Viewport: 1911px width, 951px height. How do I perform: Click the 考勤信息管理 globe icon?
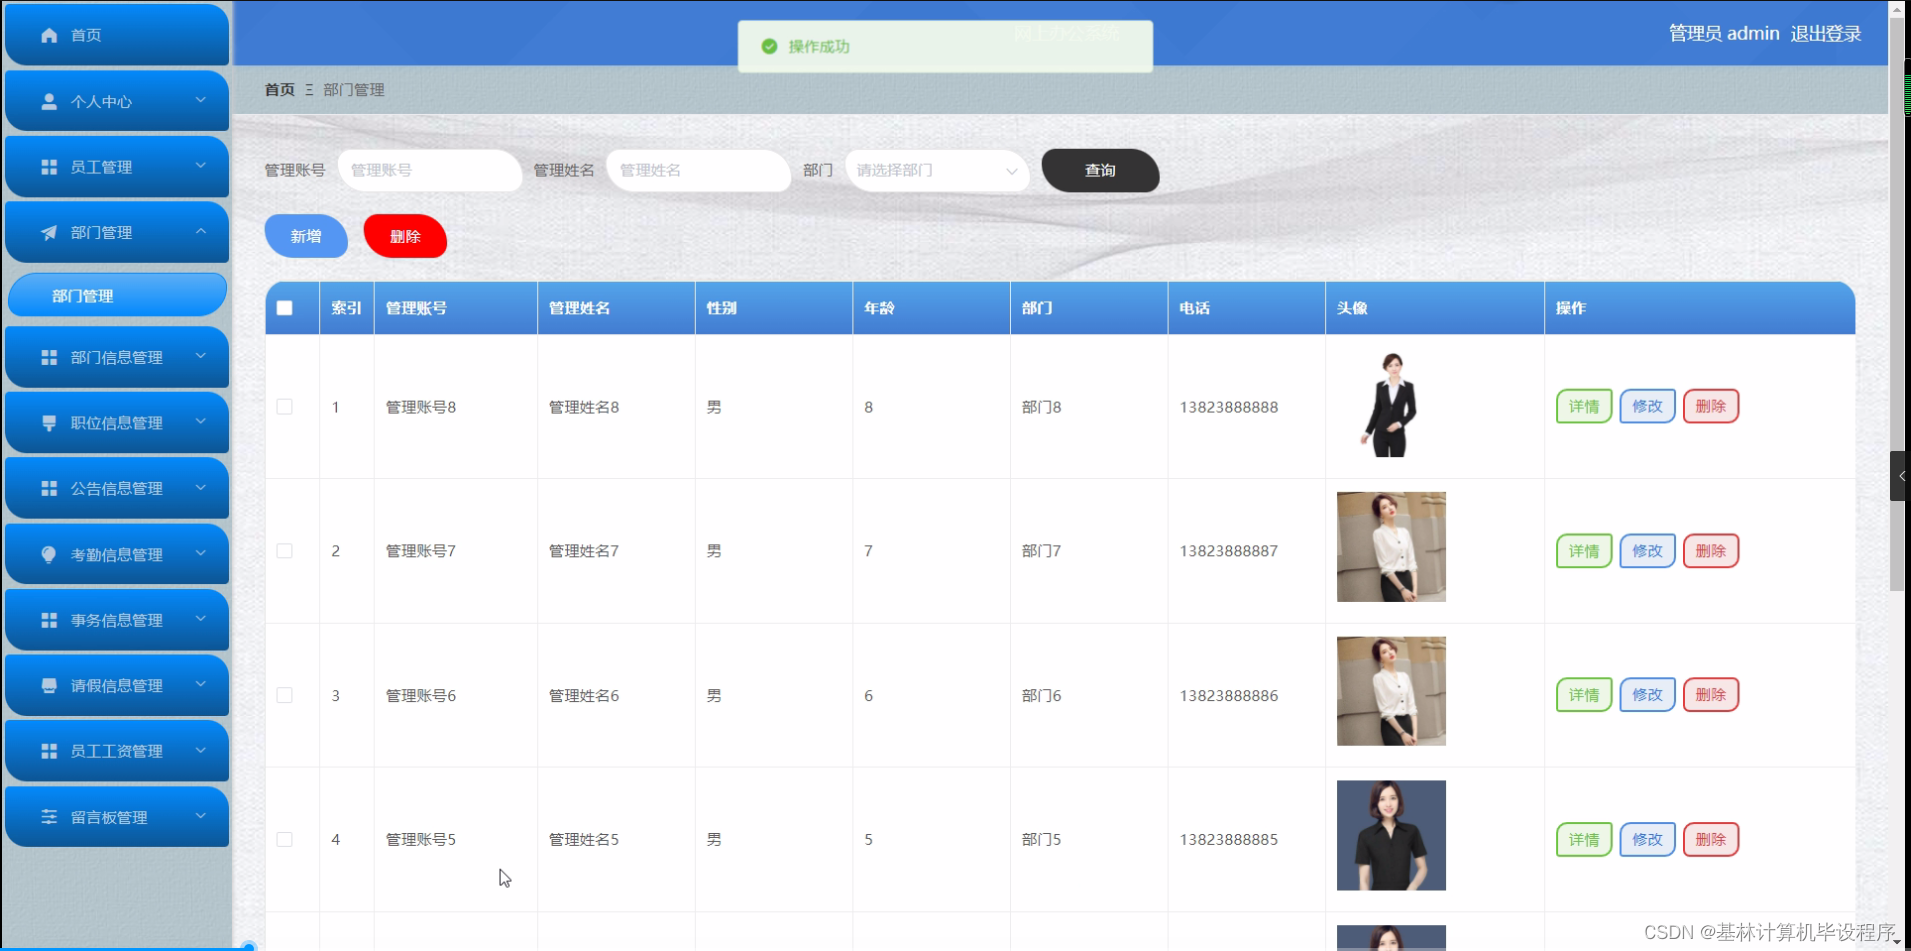coord(49,553)
